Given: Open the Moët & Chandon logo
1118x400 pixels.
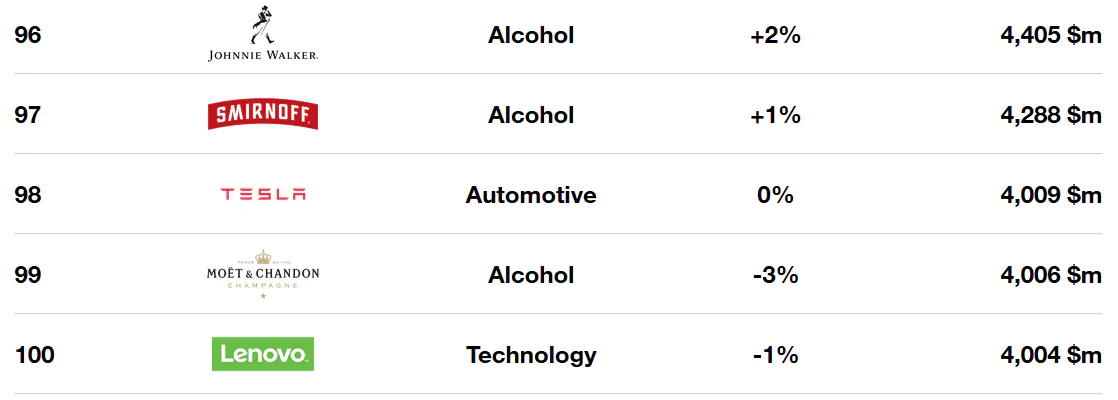Looking at the screenshot, I should point(262,275).
